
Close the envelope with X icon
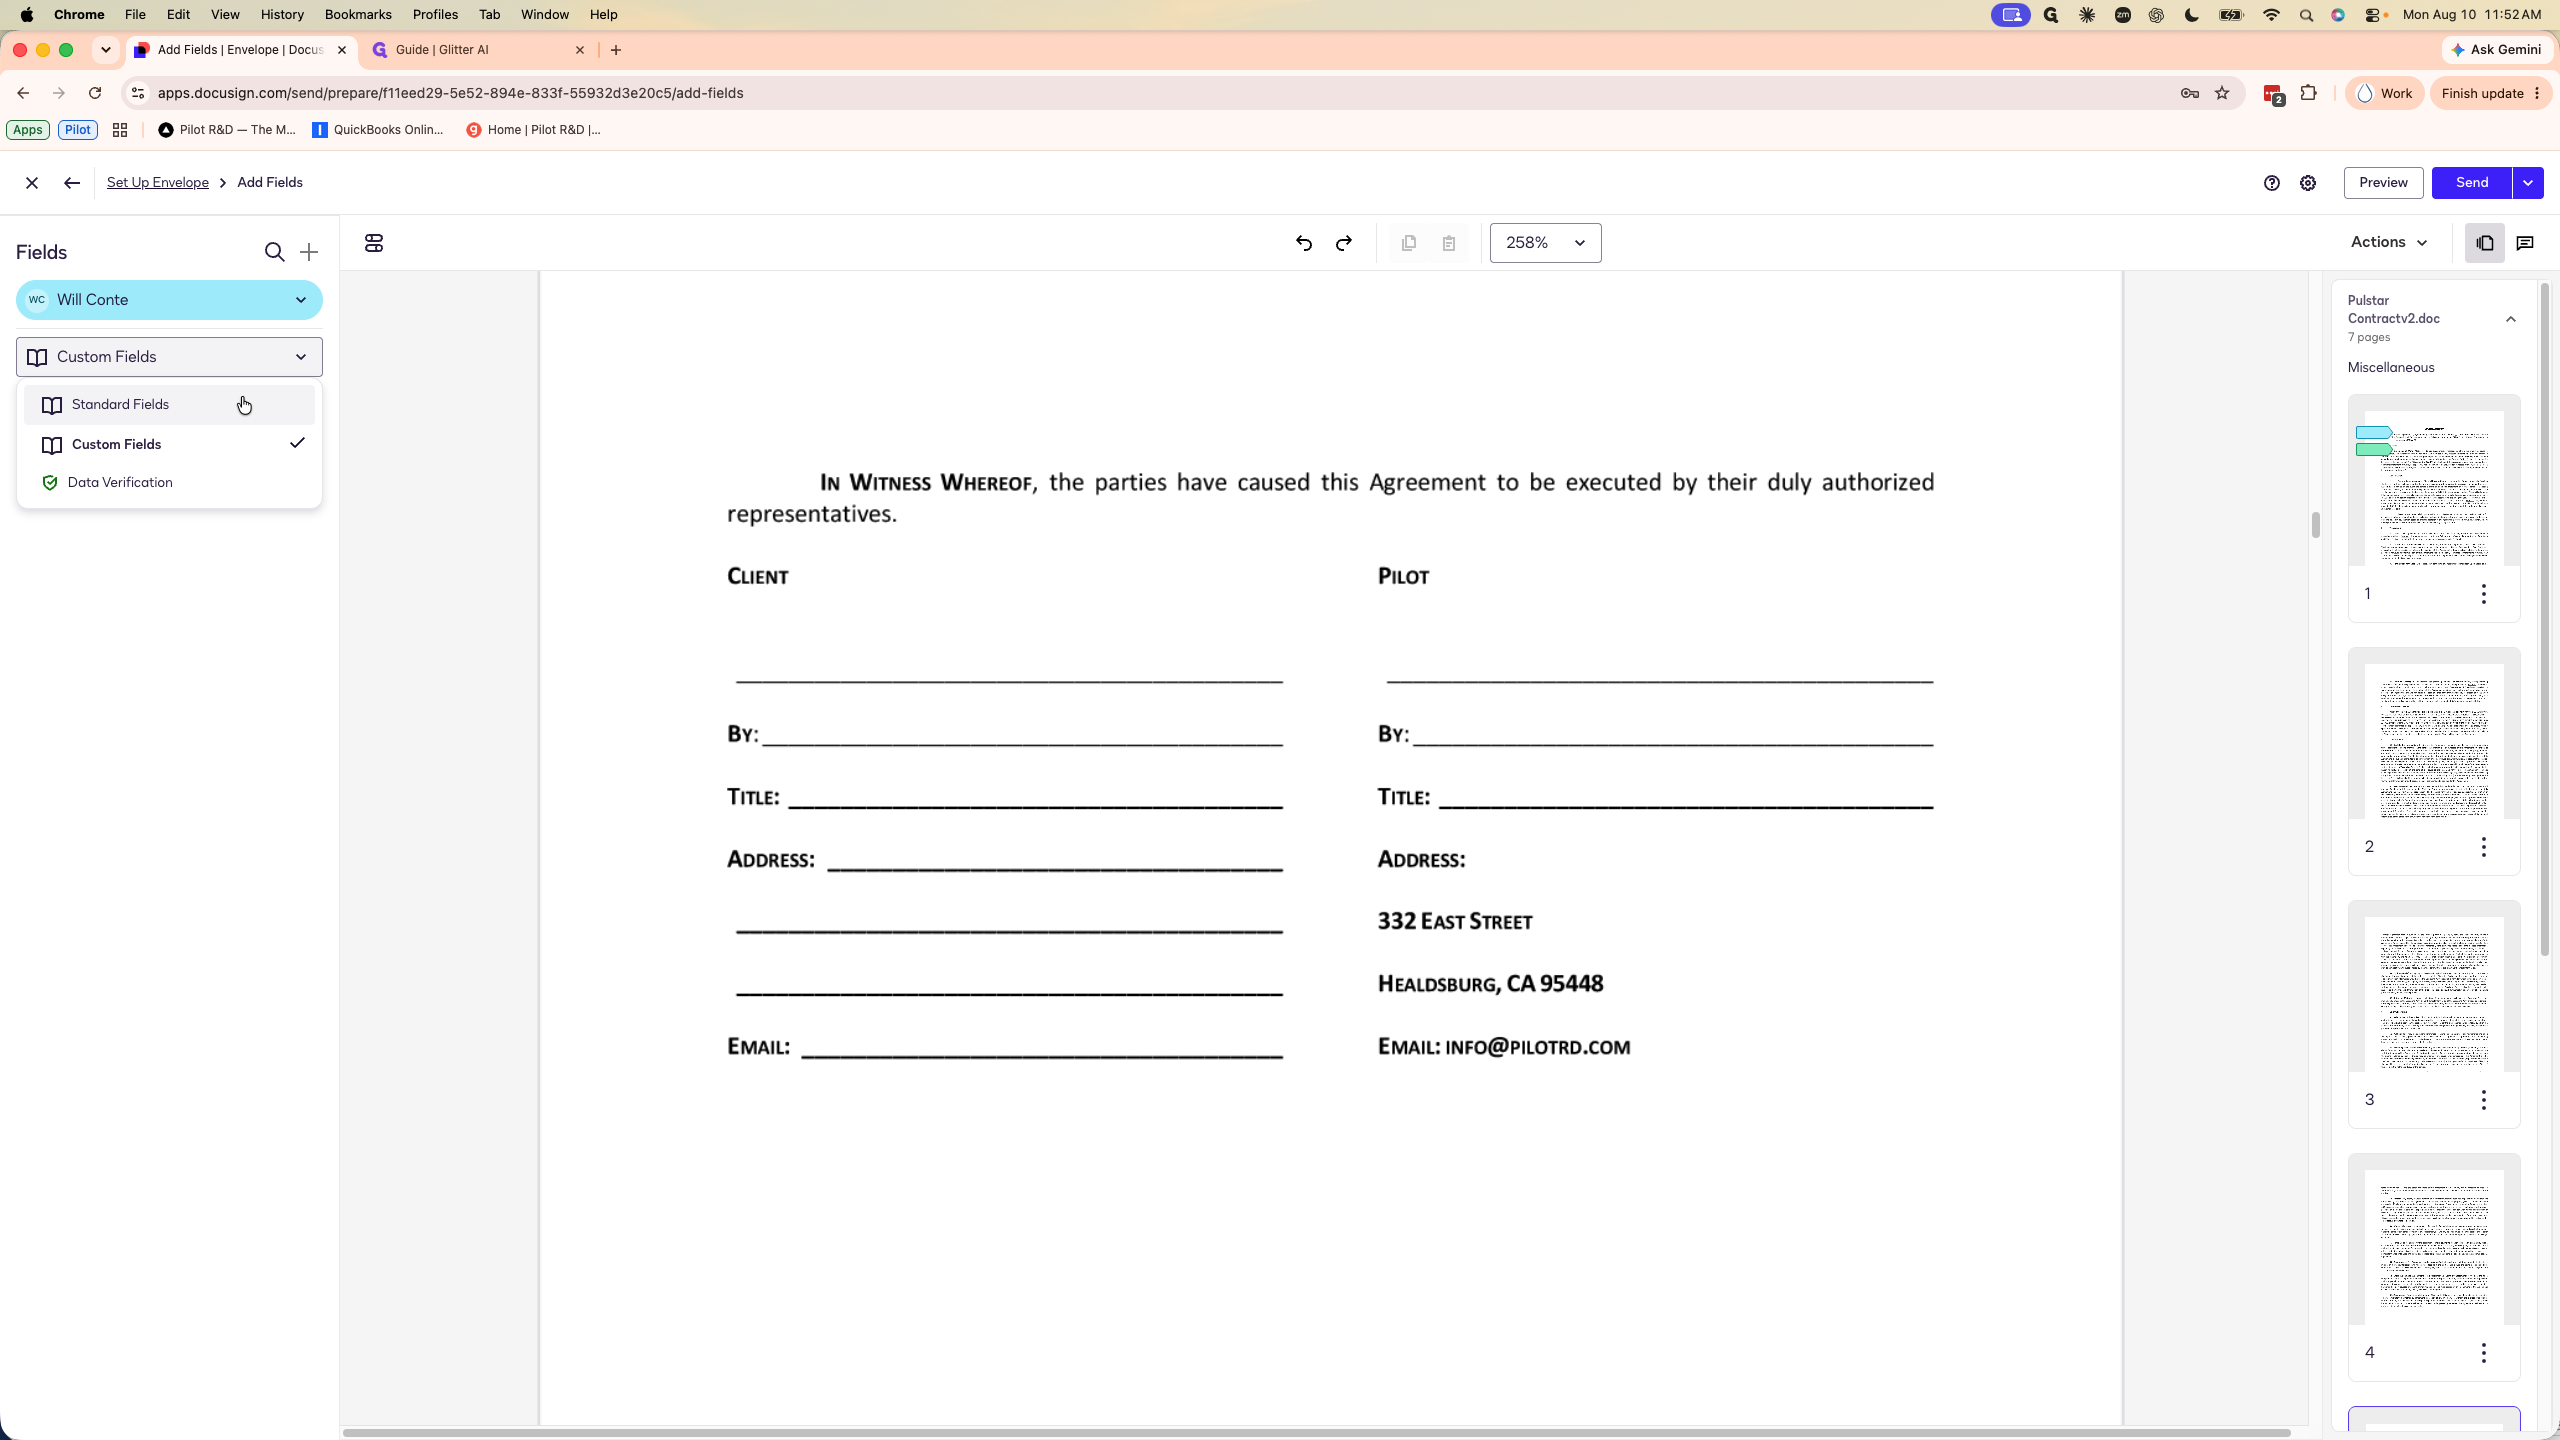[32, 183]
